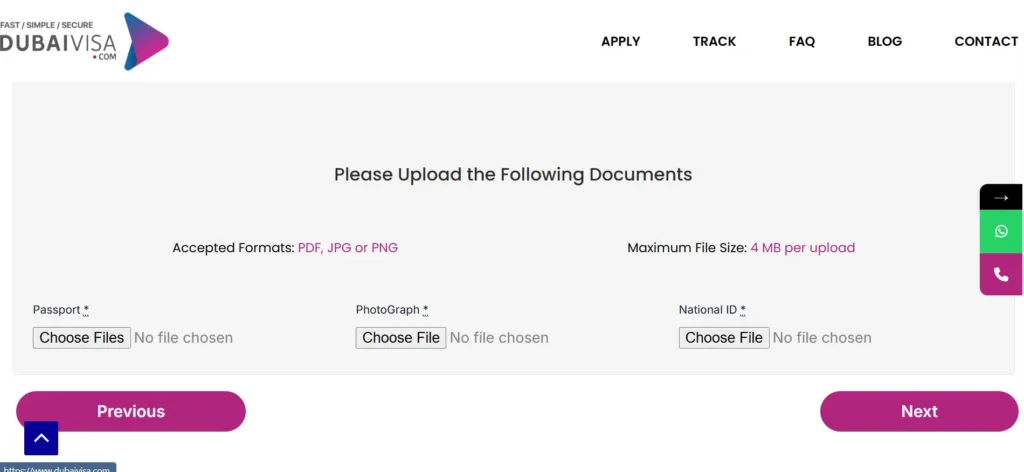Image resolution: width=1024 pixels, height=472 pixels.
Task: Click the PDF, JPG or PNG formats text
Action: [x=348, y=248]
